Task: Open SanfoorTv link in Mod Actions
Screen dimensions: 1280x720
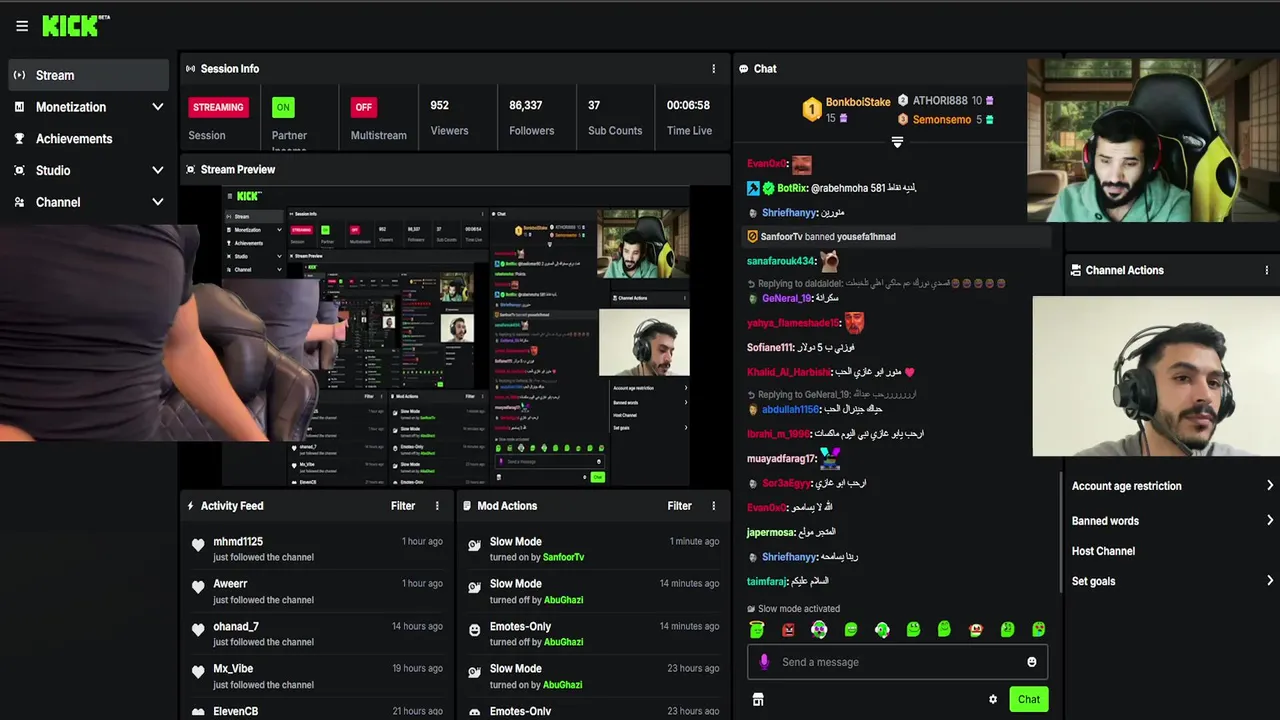Action: [x=564, y=557]
